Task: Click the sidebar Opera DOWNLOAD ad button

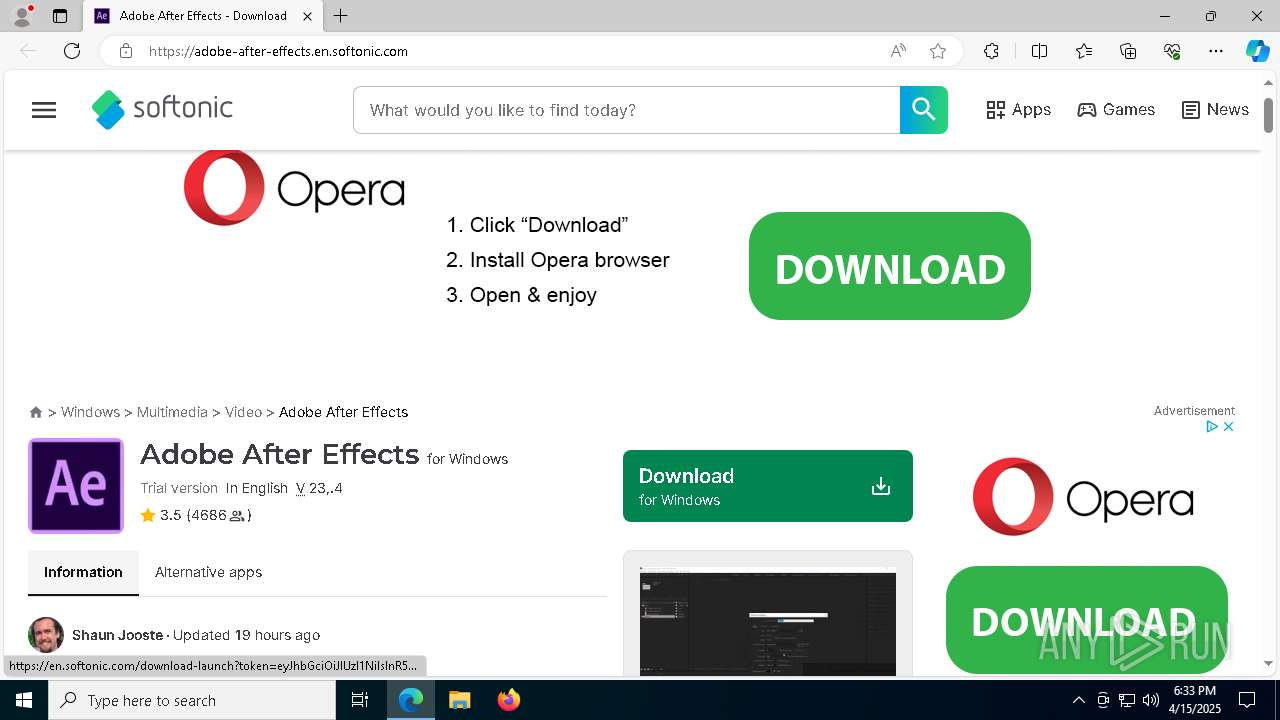Action: (1087, 620)
